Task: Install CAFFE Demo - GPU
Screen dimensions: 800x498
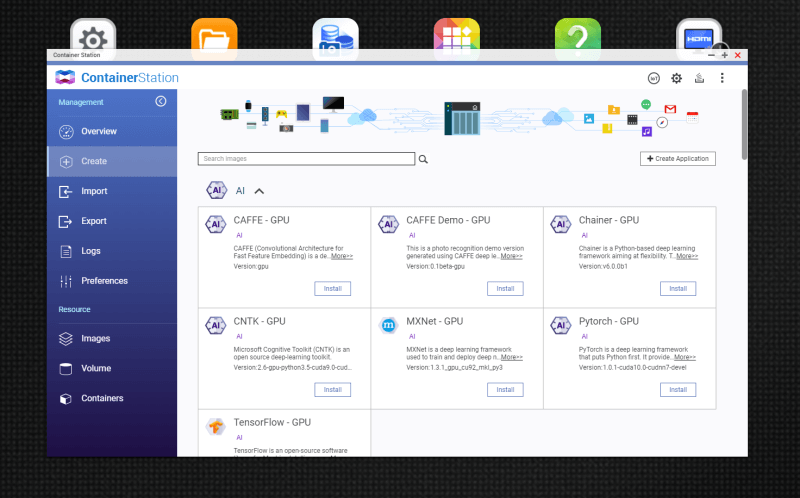Action: tap(505, 289)
